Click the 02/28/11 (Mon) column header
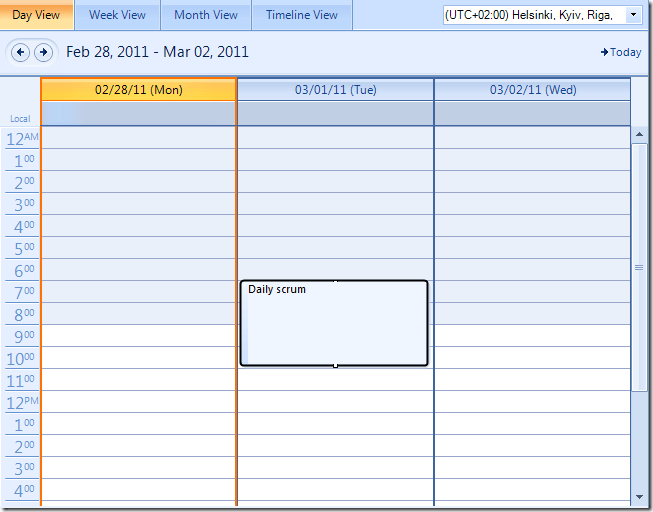The height and width of the screenshot is (512, 653). 139,90
